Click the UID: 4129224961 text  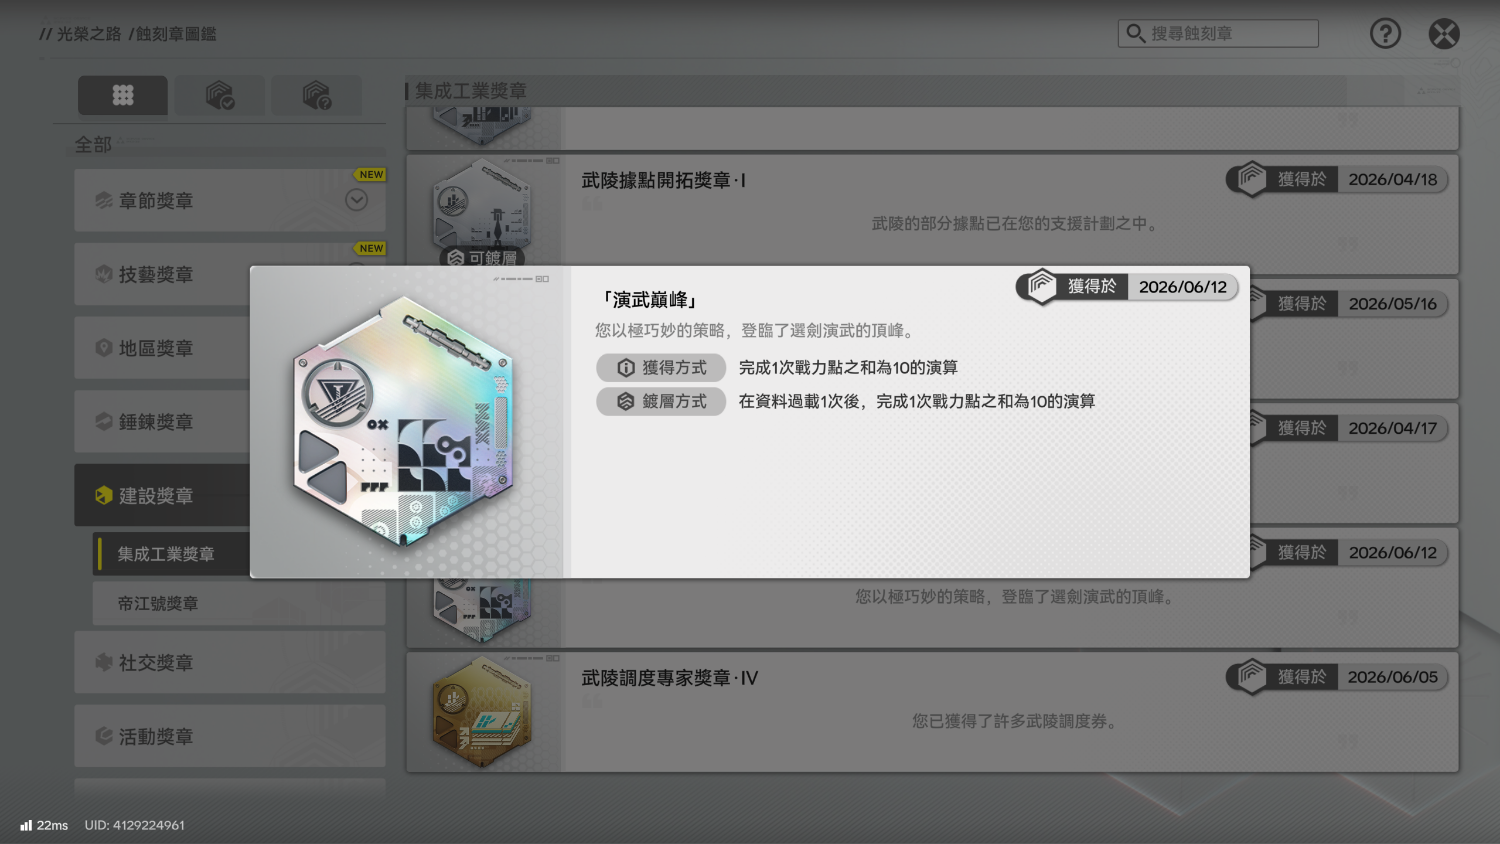click(x=135, y=825)
